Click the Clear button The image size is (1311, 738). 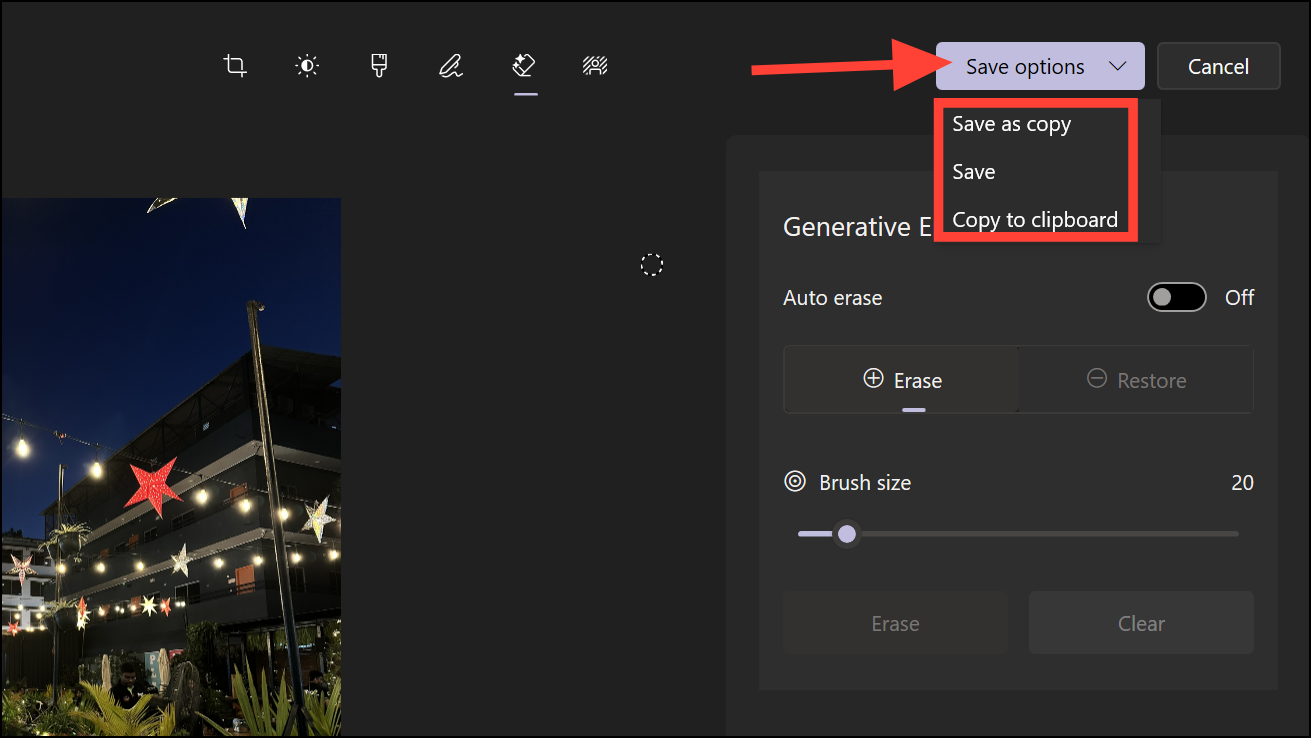pyautogui.click(x=1141, y=623)
